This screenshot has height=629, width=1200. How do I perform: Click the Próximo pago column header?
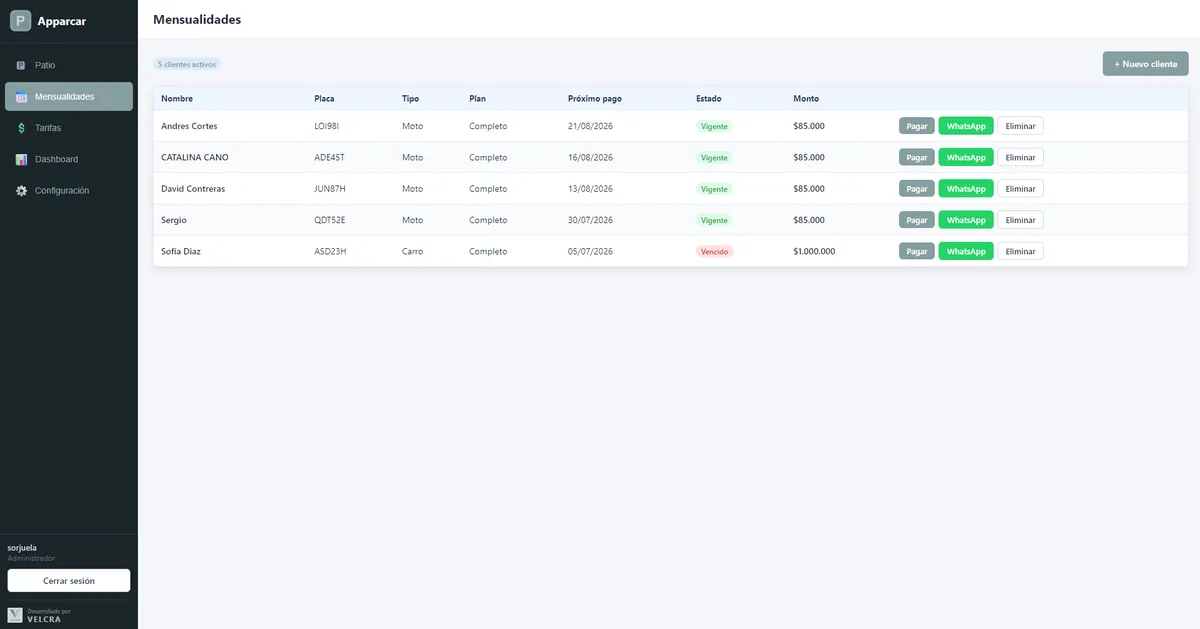click(595, 99)
